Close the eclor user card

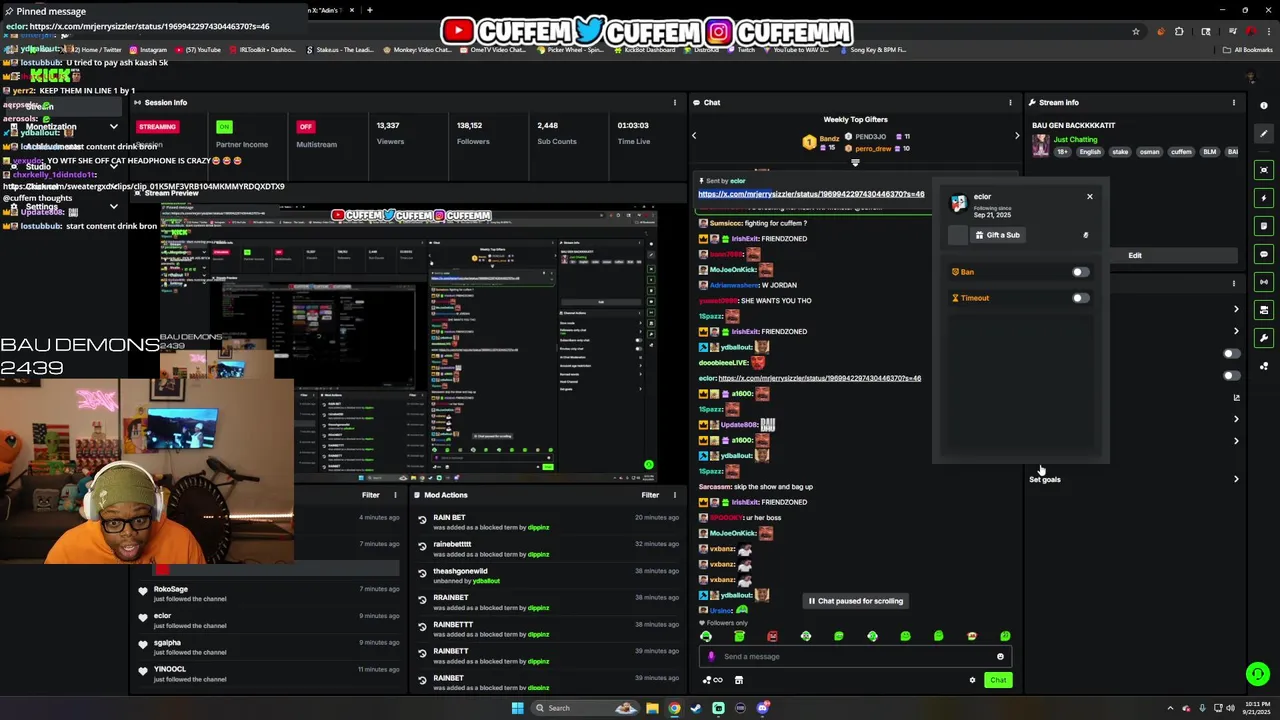[1090, 197]
